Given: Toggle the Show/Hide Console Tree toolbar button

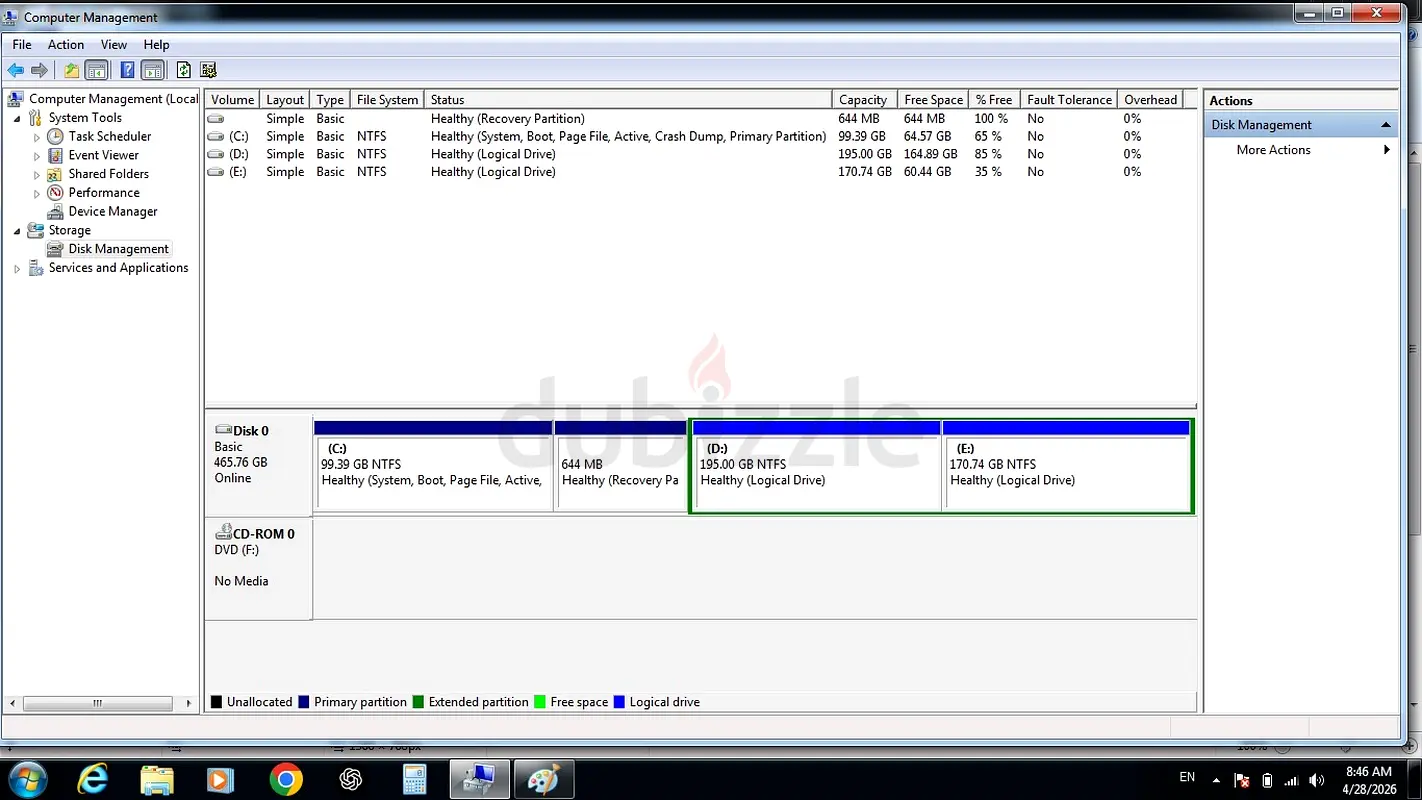Looking at the screenshot, I should (96, 70).
